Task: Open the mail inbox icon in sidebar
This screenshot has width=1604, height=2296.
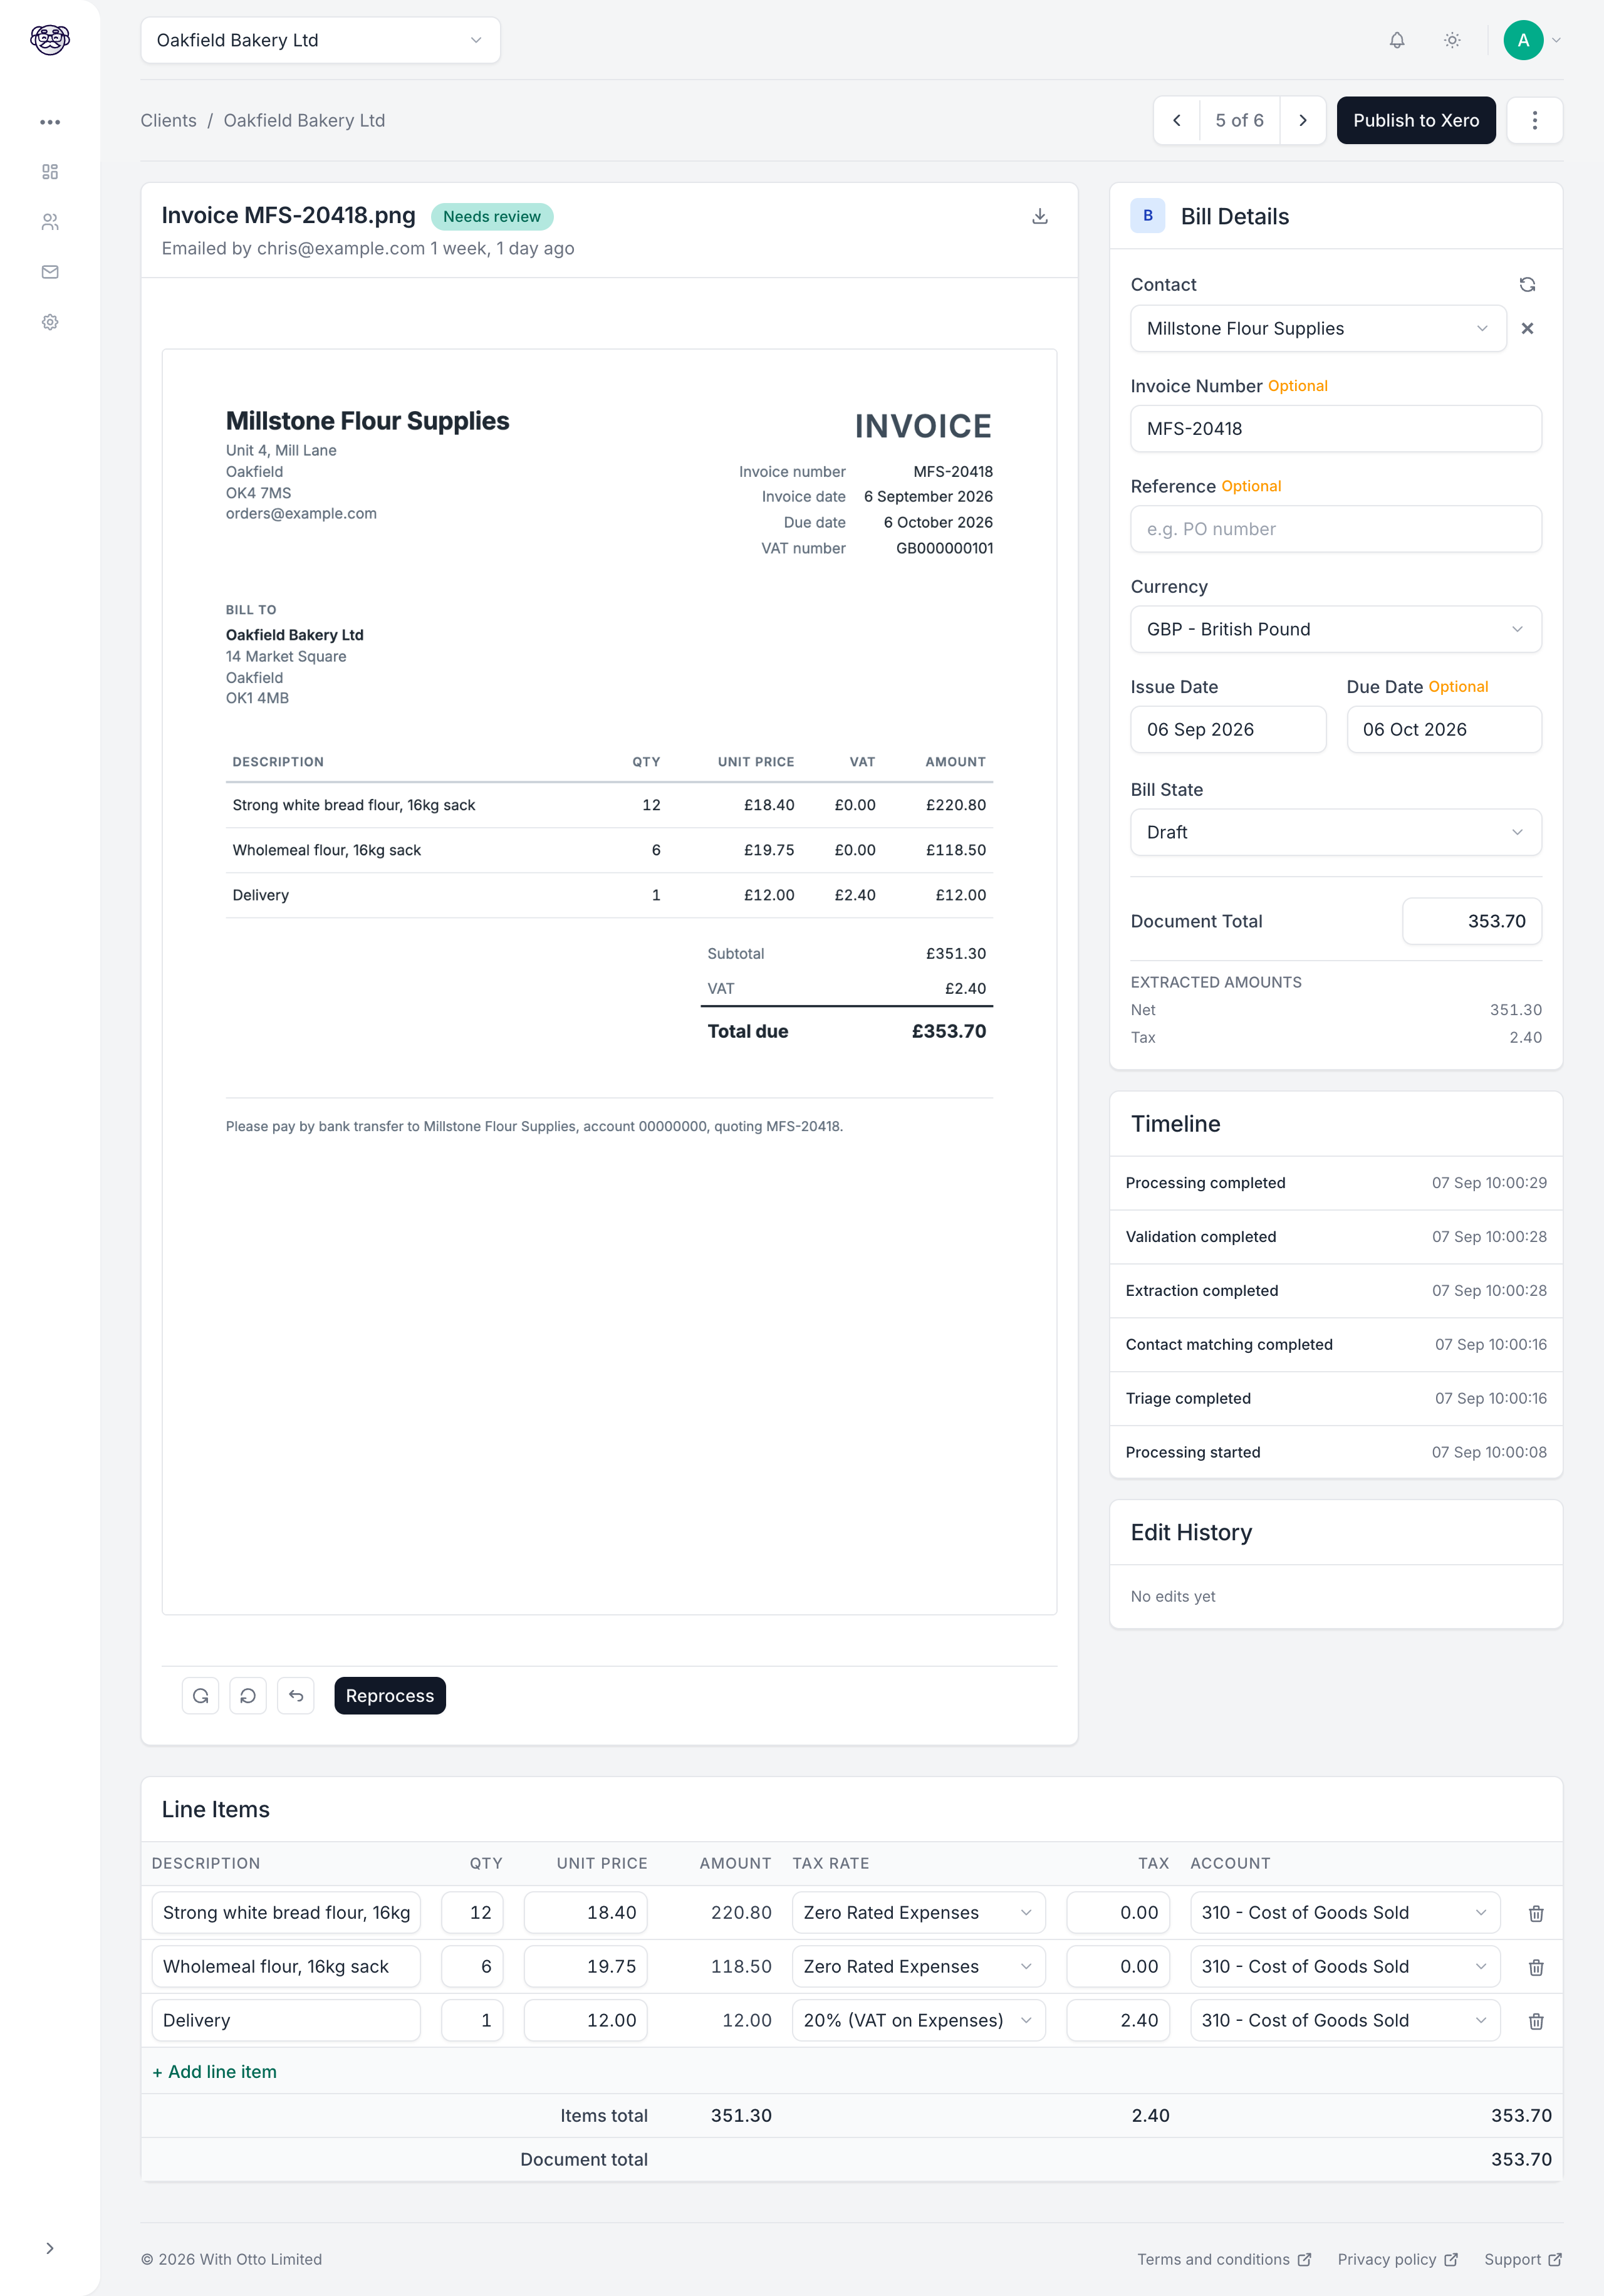Action: tap(50, 272)
